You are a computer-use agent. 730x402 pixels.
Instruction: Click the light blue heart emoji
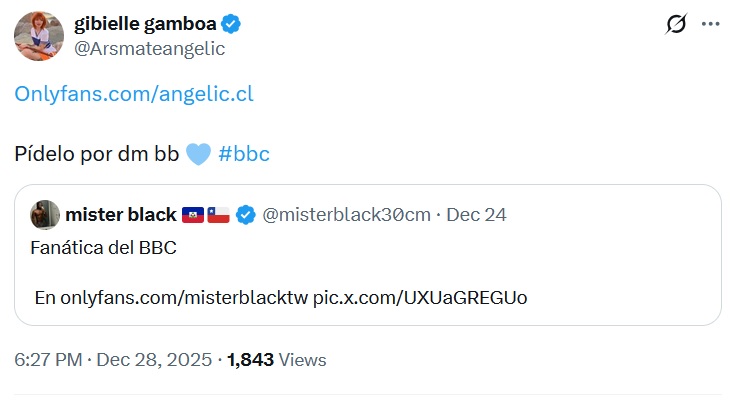click(199, 155)
